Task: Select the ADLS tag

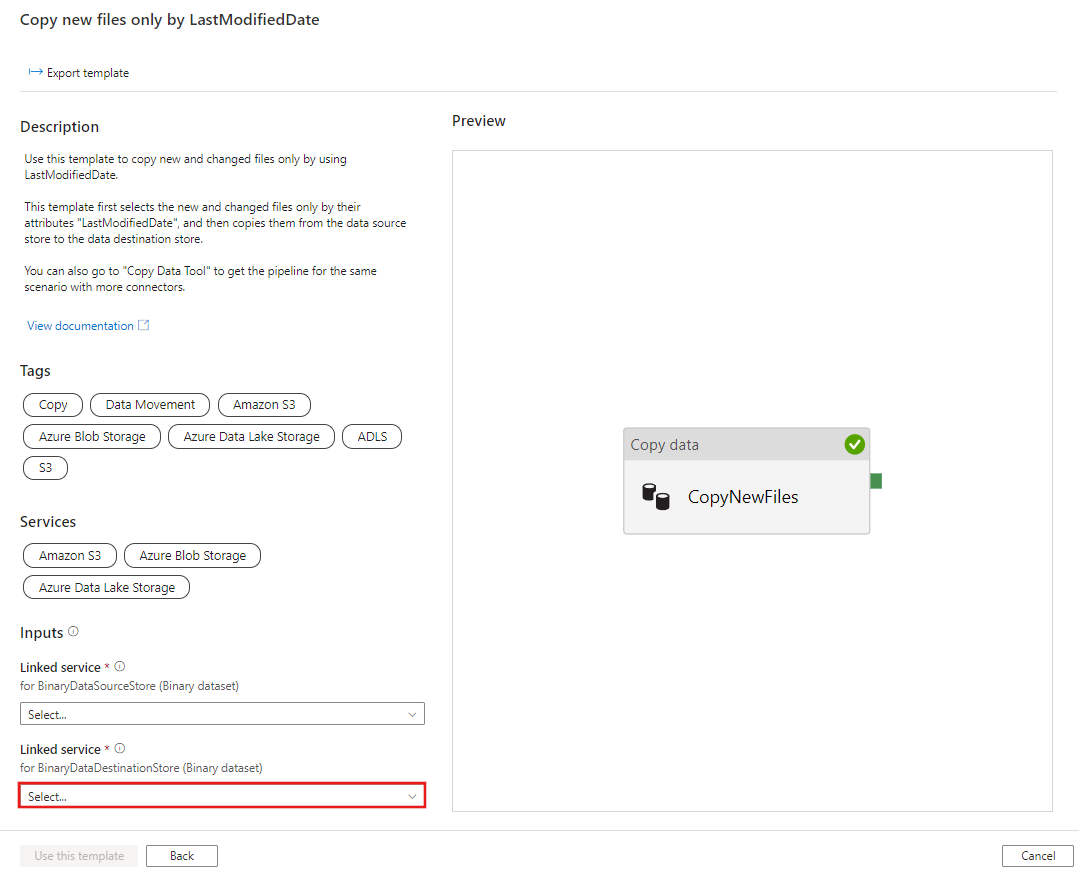Action: [x=372, y=437]
